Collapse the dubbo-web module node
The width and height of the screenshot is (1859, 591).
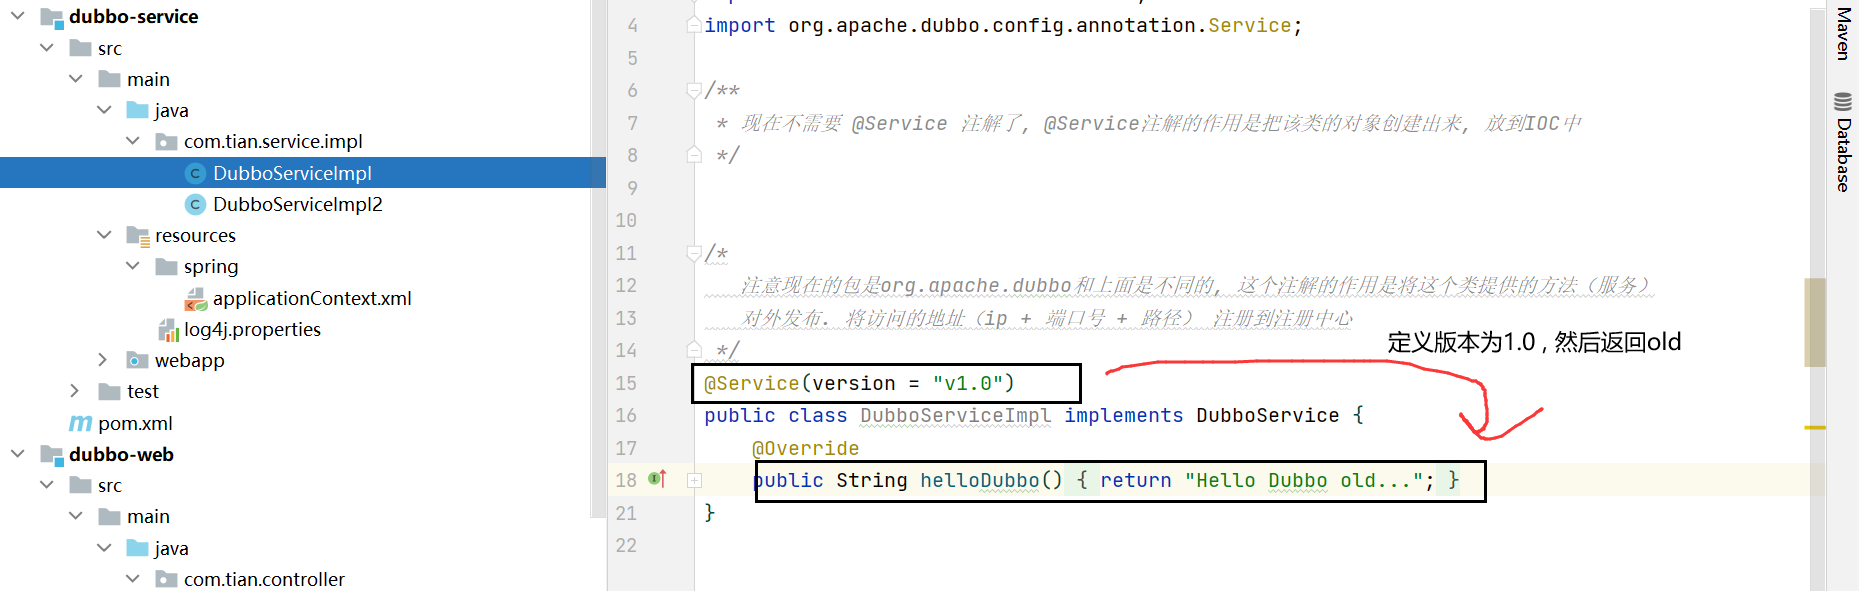pyautogui.click(x=17, y=453)
